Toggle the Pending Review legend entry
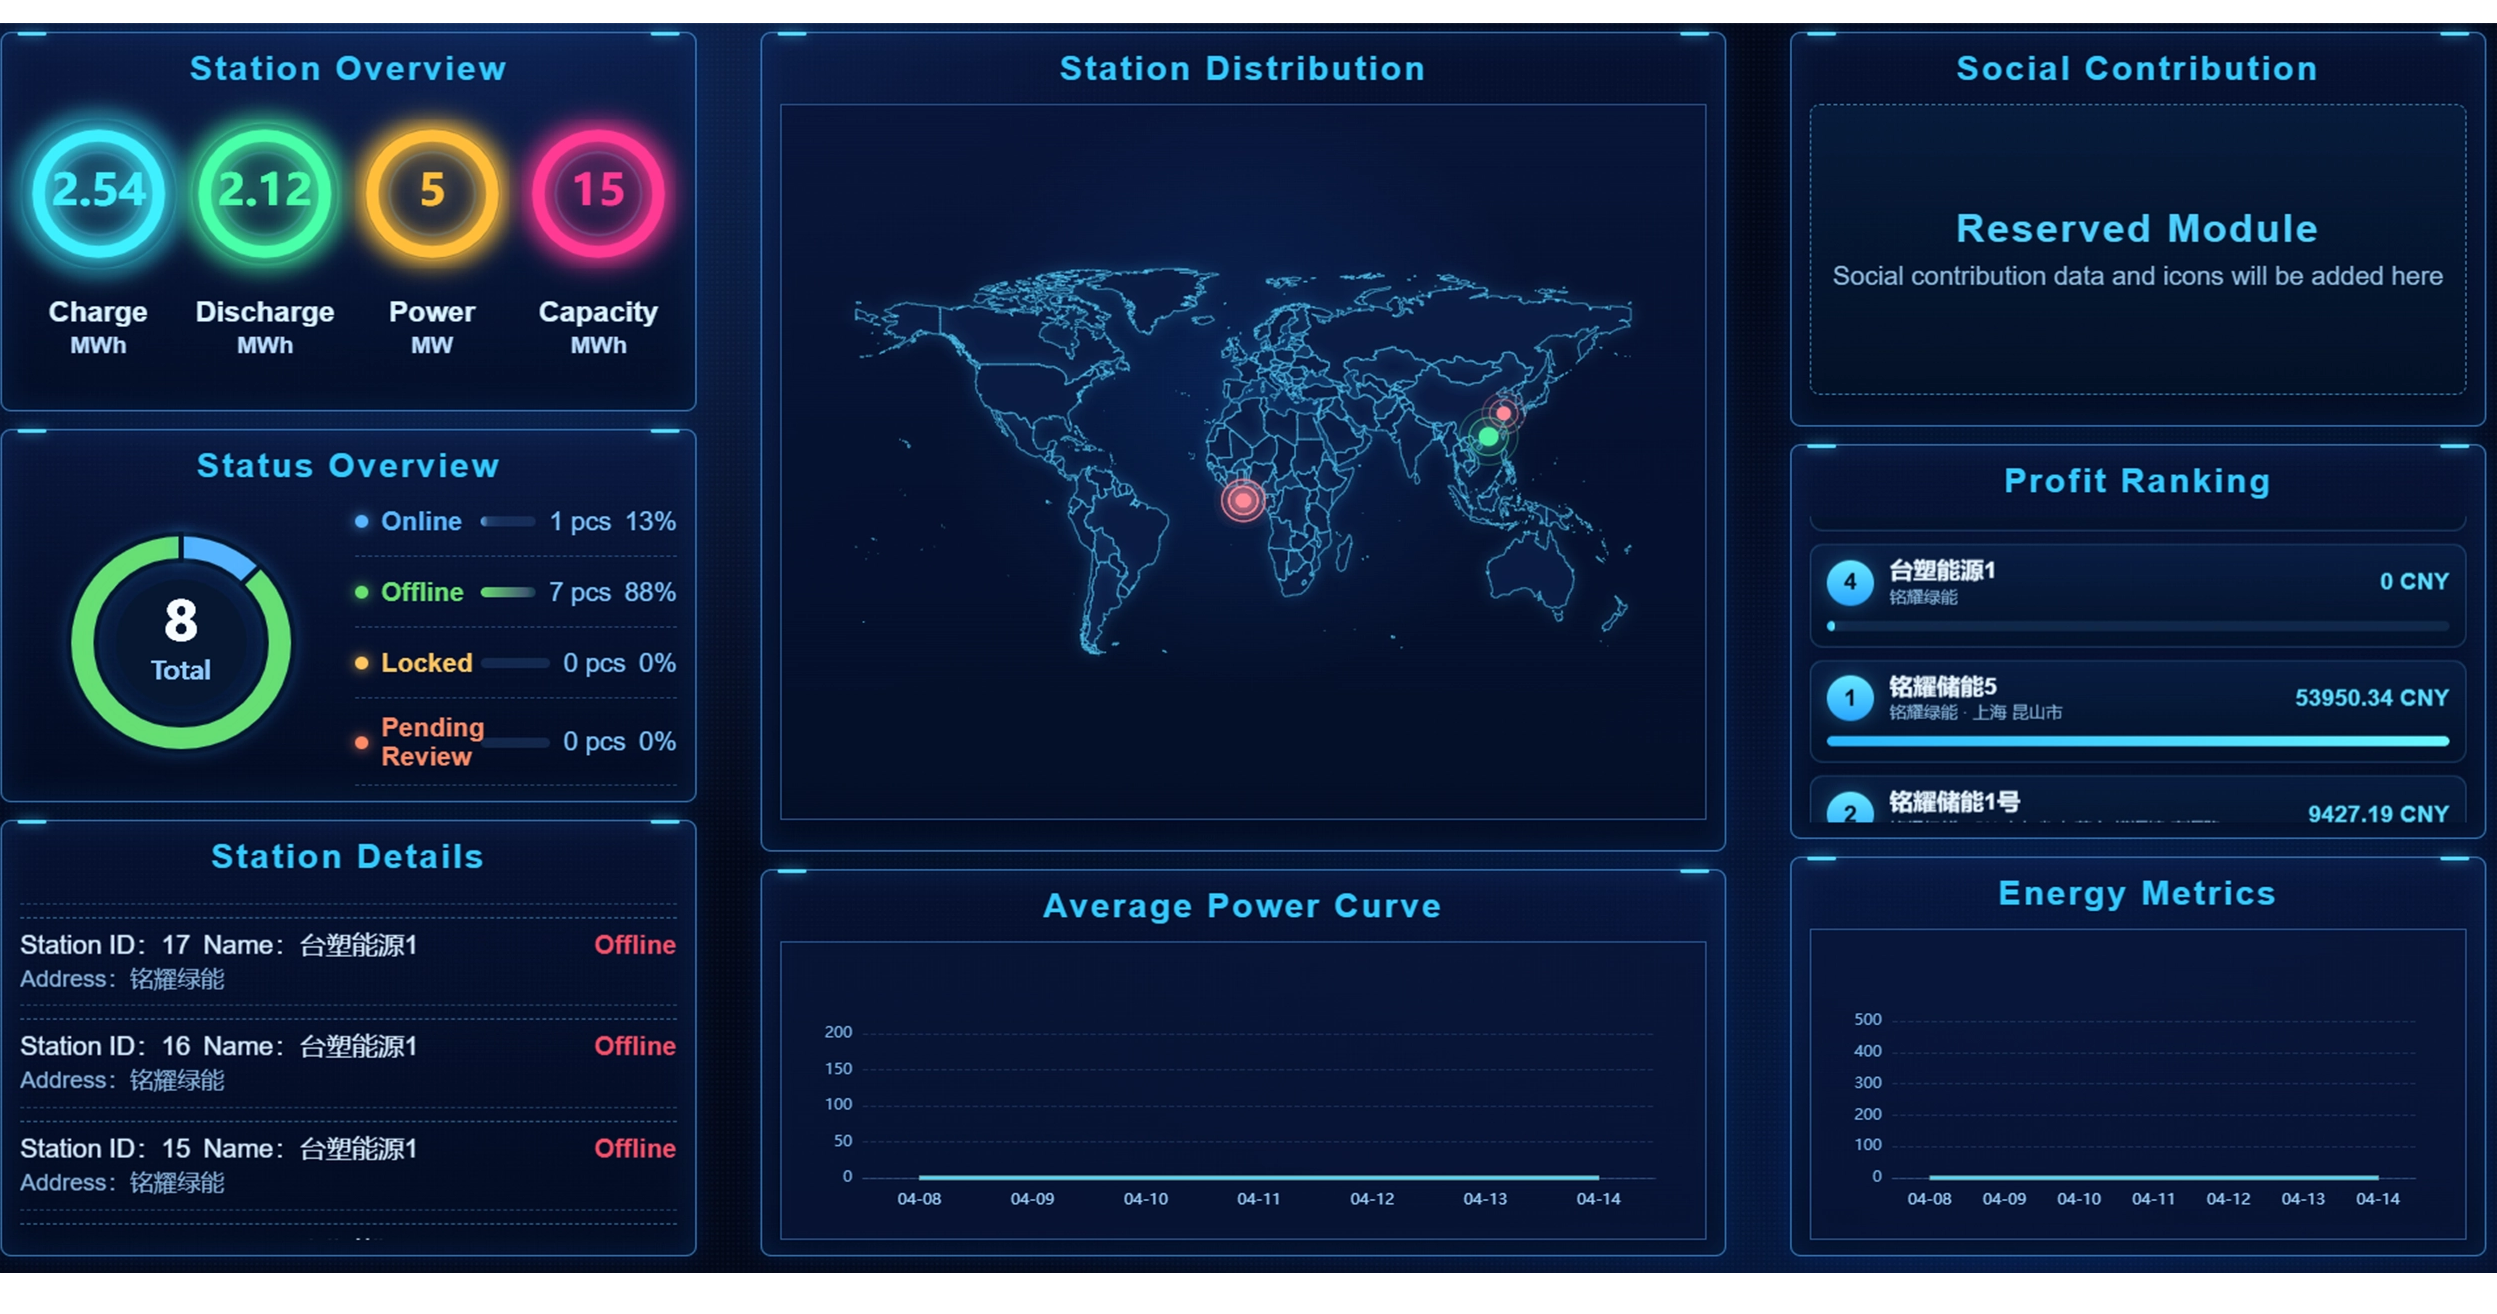The image size is (2497, 1314). (431, 741)
